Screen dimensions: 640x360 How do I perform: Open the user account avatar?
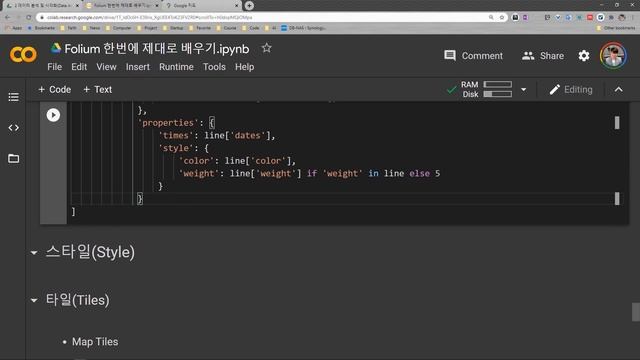tap(613, 56)
